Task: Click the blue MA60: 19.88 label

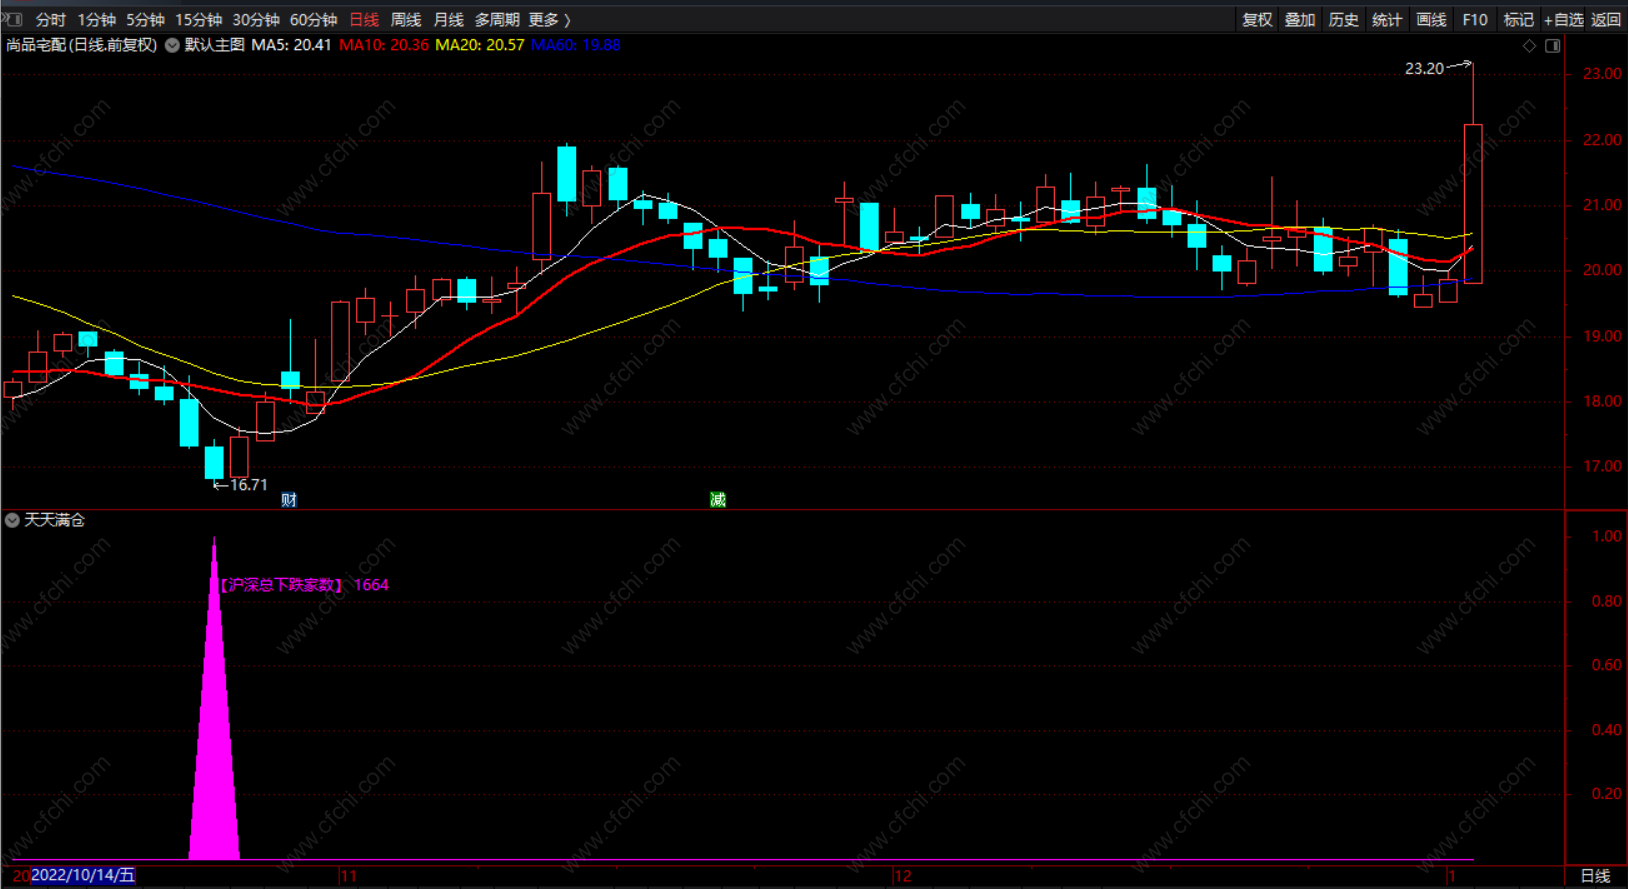Action: tap(576, 45)
